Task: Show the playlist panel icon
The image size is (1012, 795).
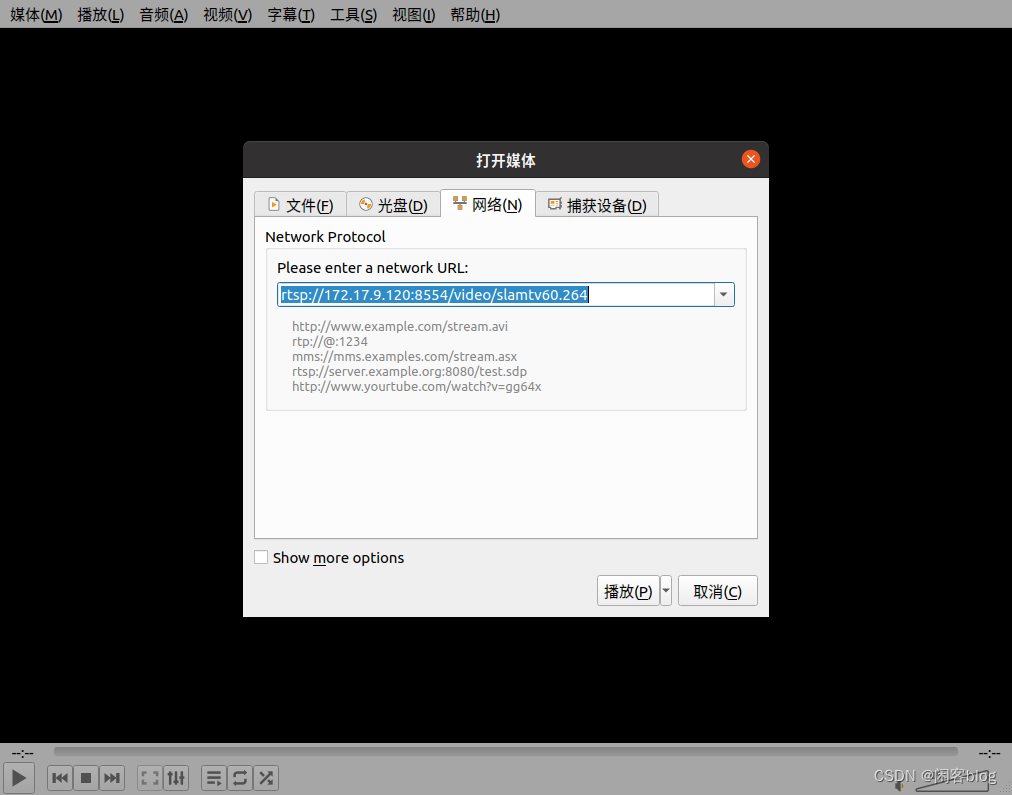Action: click(213, 778)
